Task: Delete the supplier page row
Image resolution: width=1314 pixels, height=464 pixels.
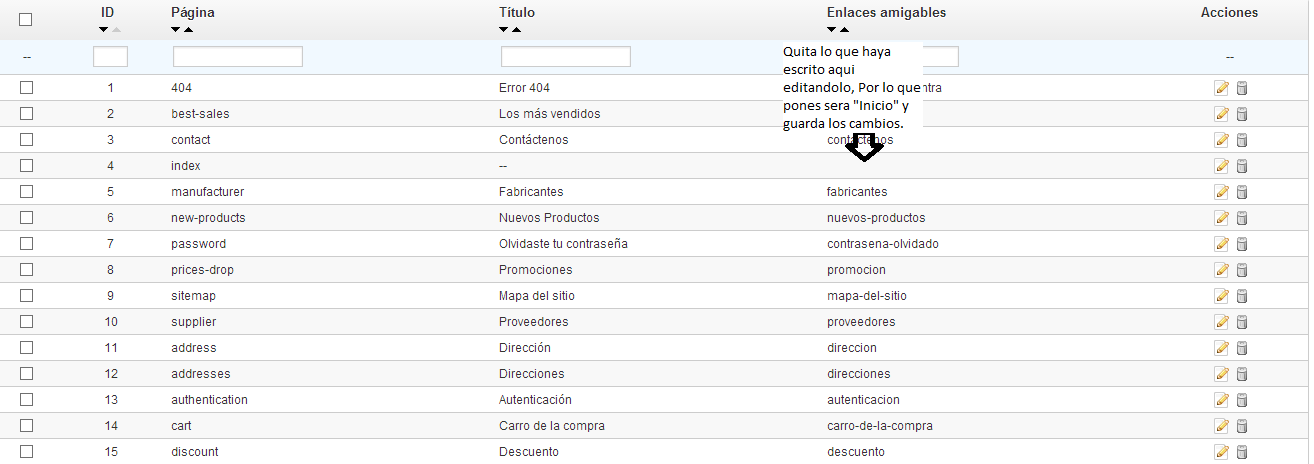Action: pyautogui.click(x=1242, y=322)
